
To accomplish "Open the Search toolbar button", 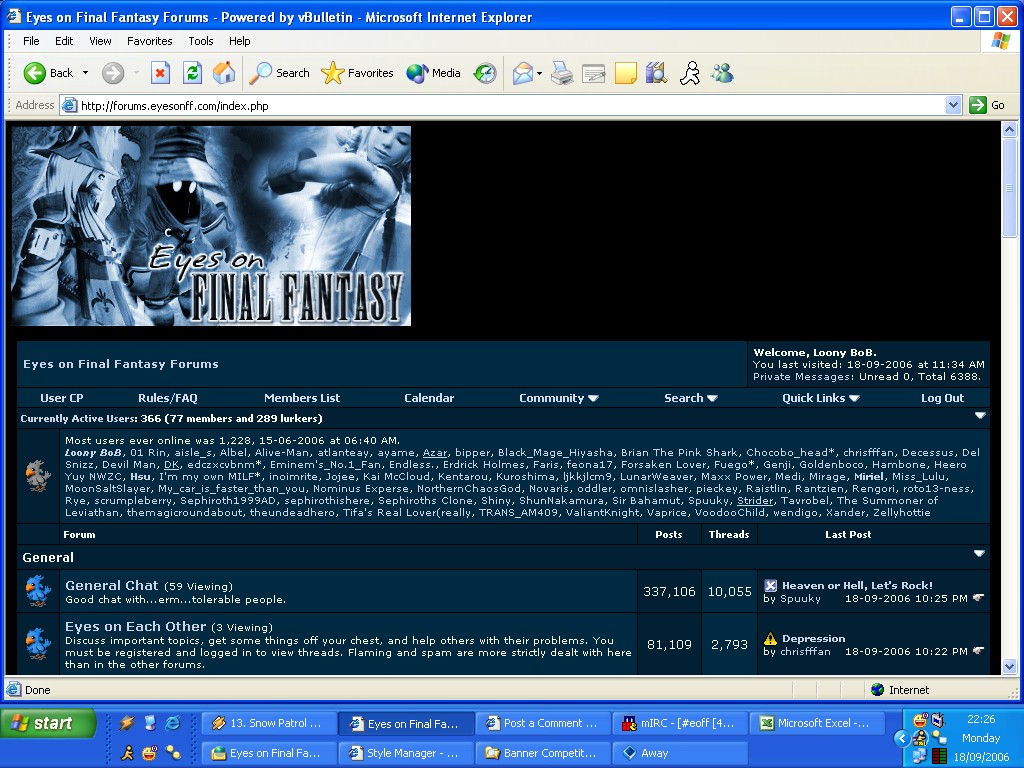I will click(280, 73).
